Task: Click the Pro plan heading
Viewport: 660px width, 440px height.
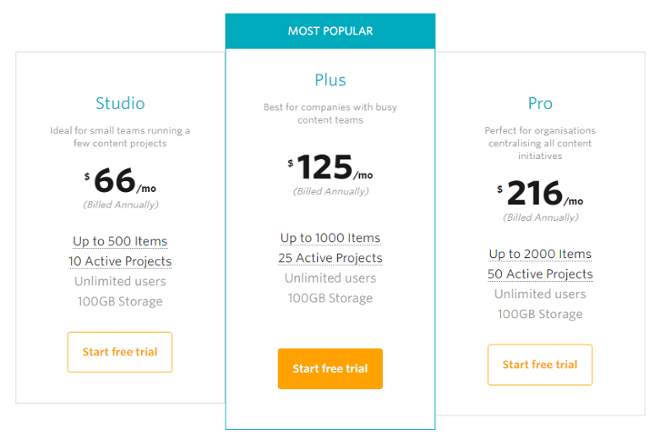Action: [540, 104]
